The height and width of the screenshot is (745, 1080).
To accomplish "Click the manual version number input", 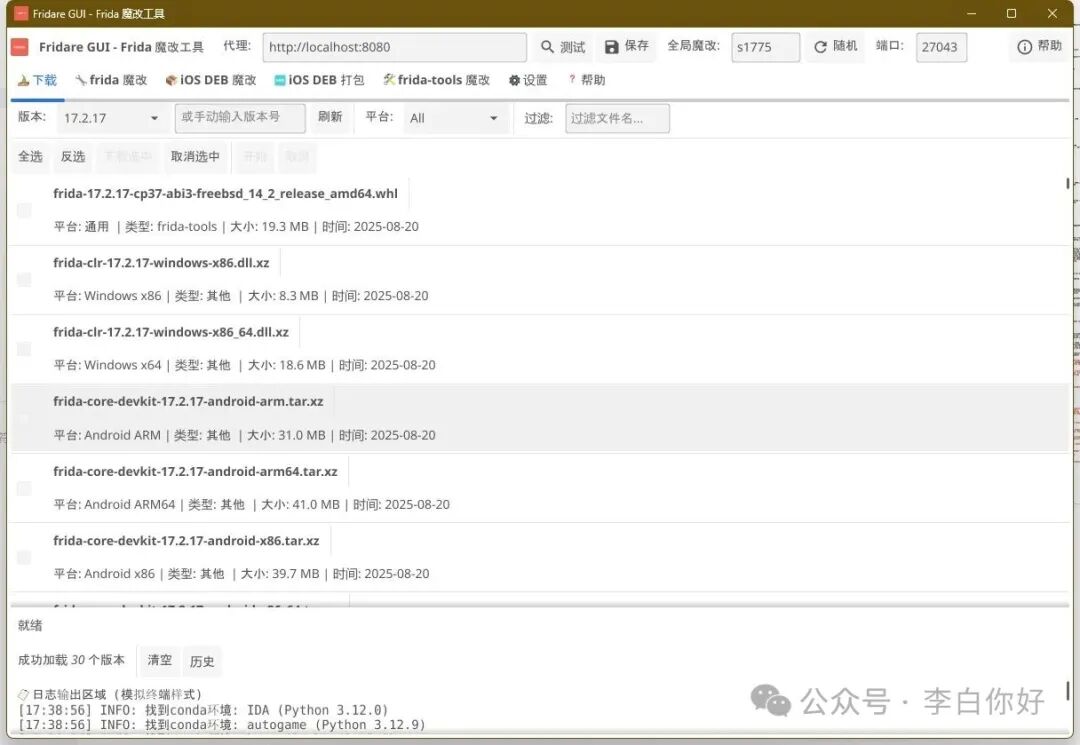I will [240, 118].
